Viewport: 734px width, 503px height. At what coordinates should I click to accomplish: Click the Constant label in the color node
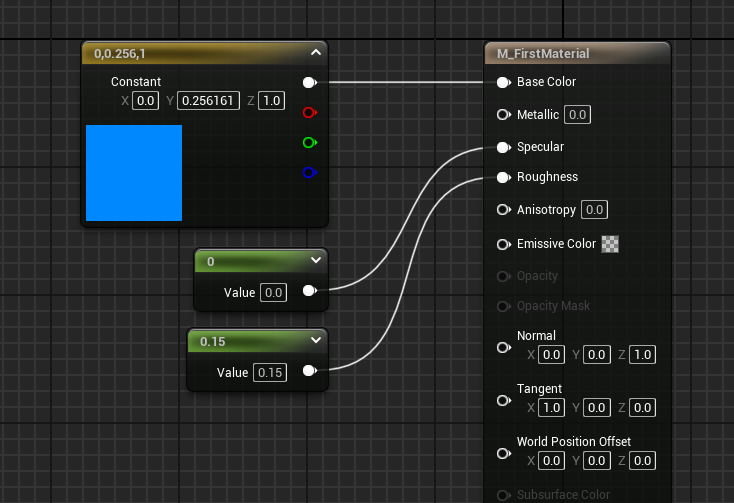coord(136,82)
